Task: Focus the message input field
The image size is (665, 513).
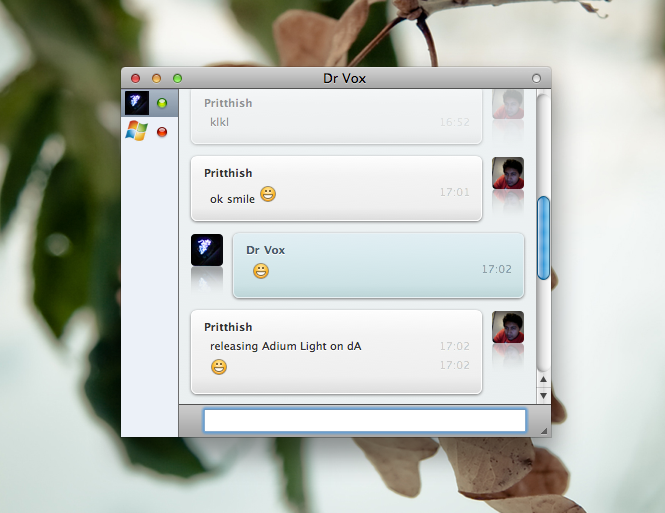Action: pyautogui.click(x=365, y=420)
